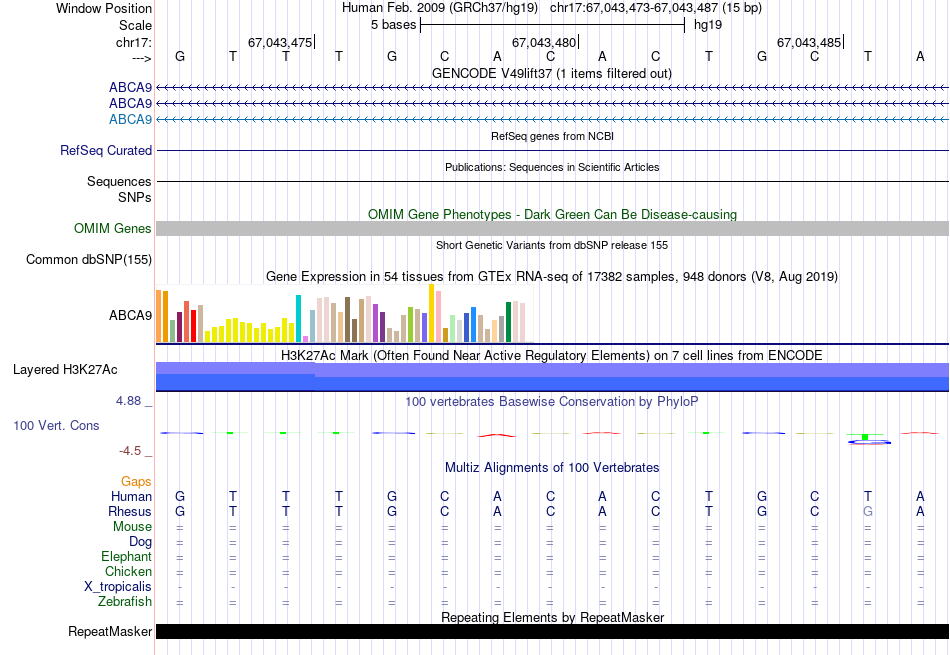
Task: Click the chr17 position range text in the header
Action: point(656,8)
